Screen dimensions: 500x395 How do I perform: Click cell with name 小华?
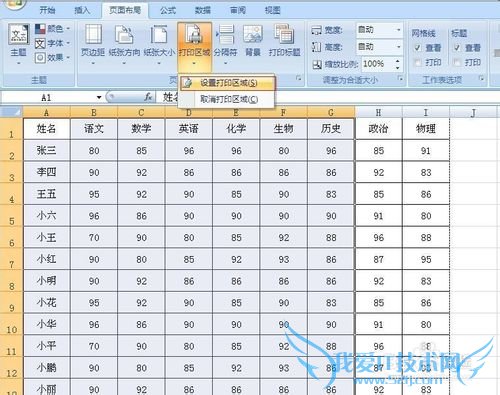tap(47, 324)
